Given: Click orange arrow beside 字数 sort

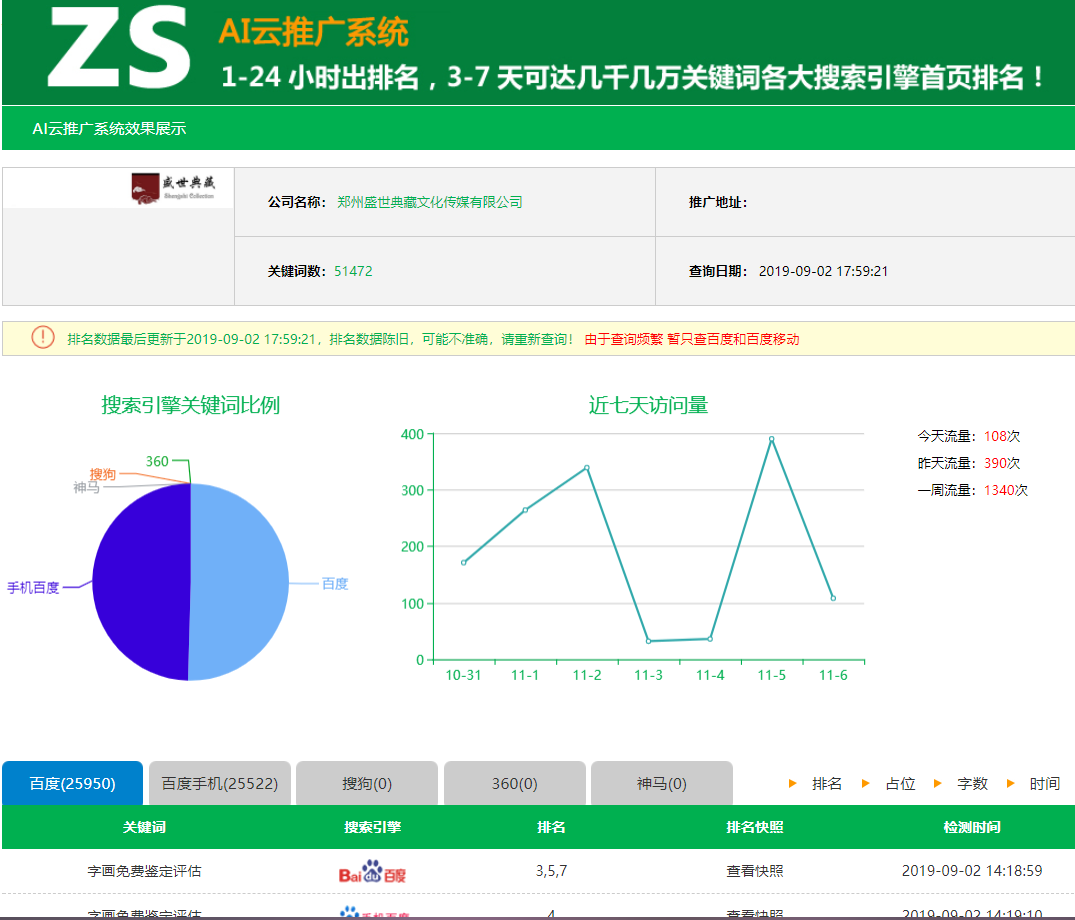Looking at the screenshot, I should 937,784.
